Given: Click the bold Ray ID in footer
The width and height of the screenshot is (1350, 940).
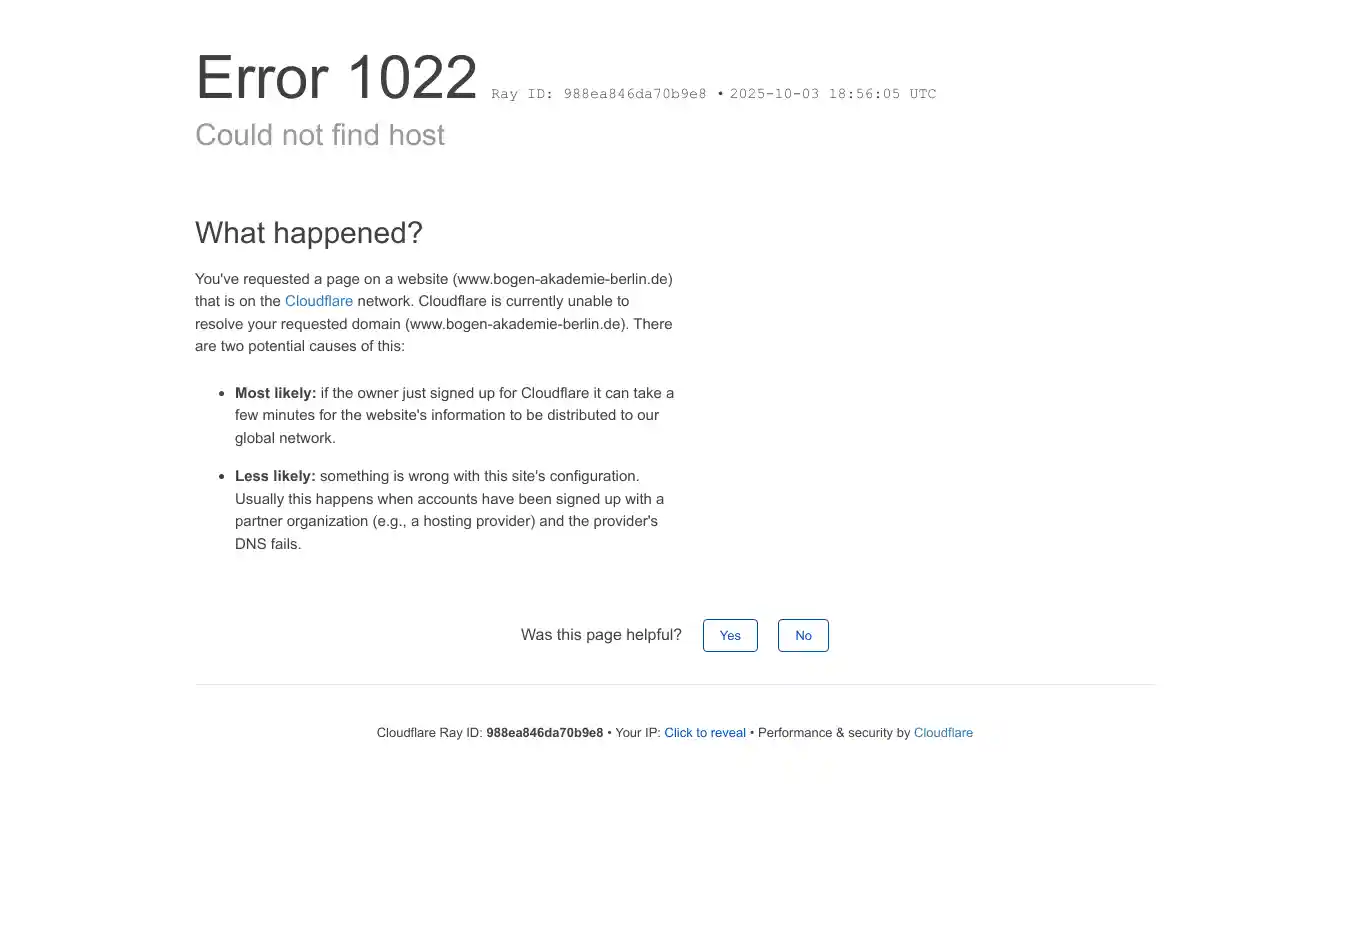Looking at the screenshot, I should [x=544, y=733].
